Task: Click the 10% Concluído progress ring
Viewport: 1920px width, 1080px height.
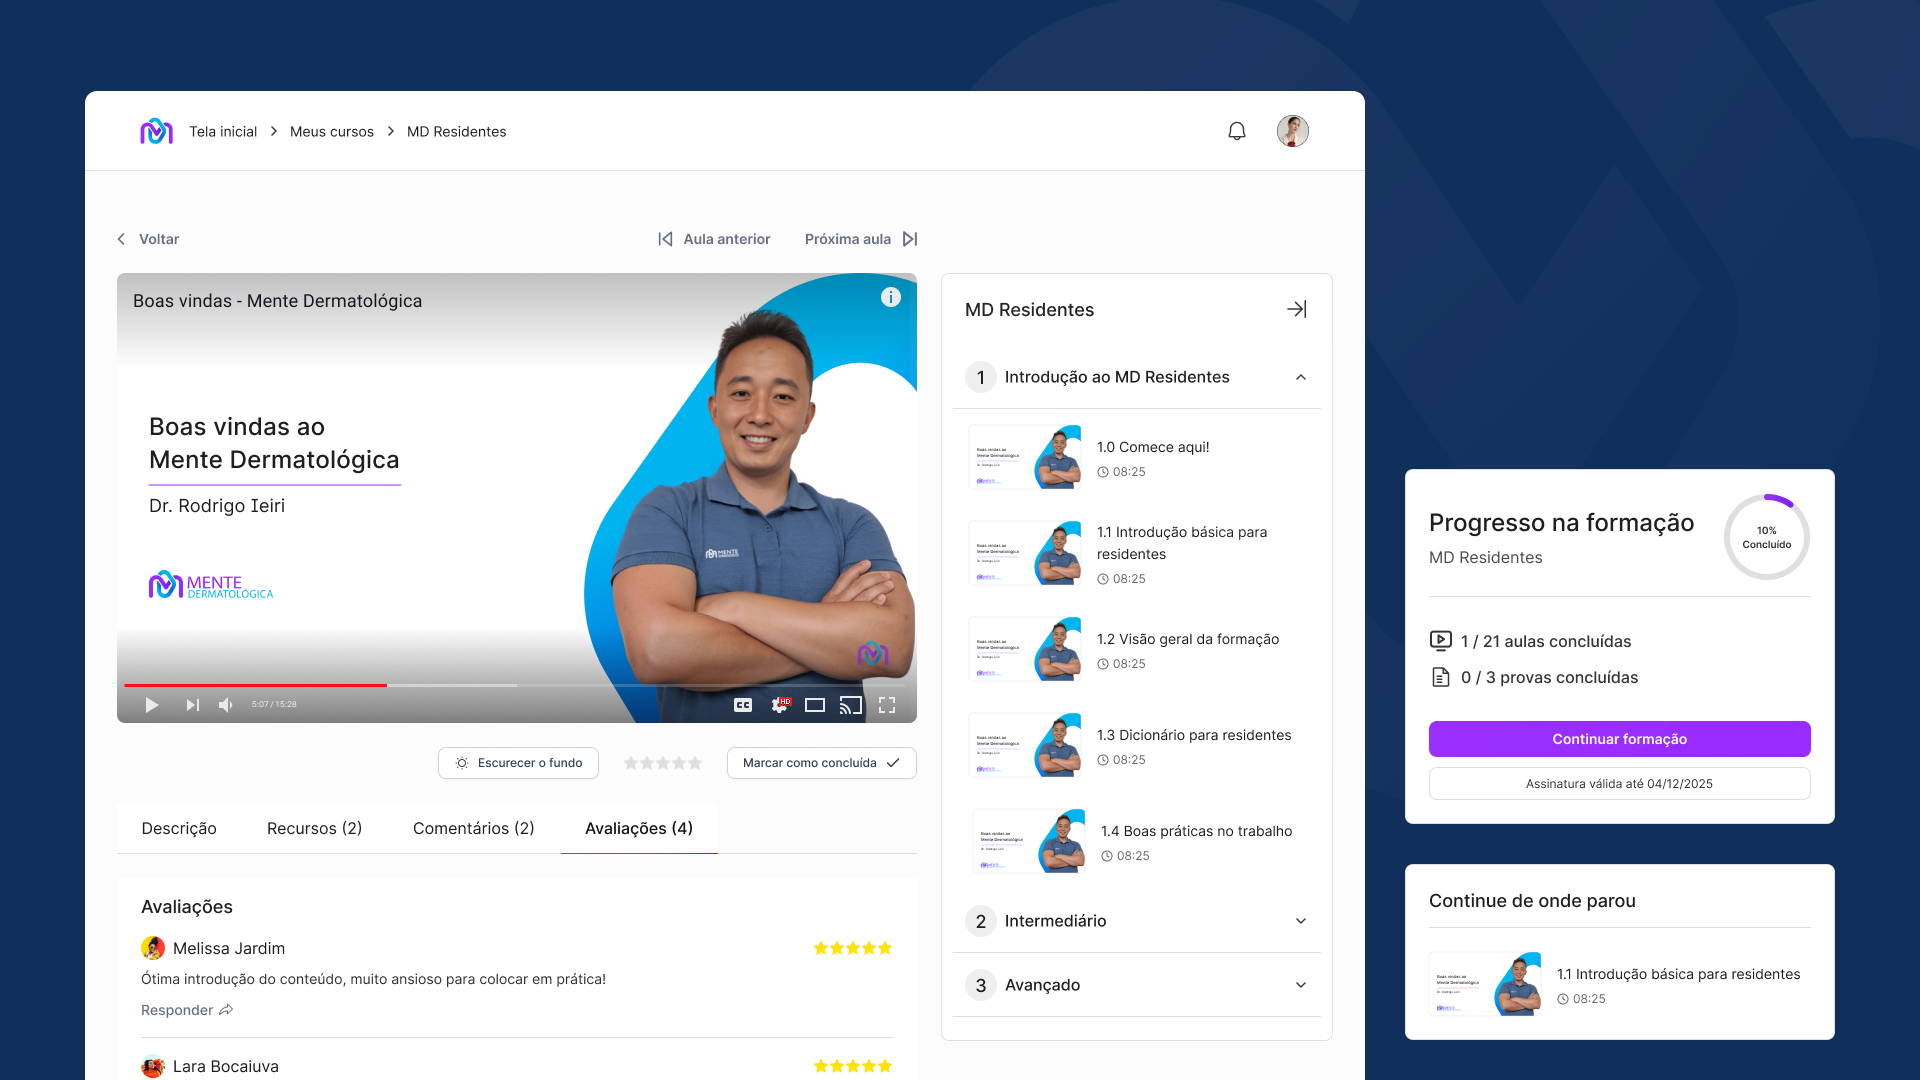Action: 1766,537
